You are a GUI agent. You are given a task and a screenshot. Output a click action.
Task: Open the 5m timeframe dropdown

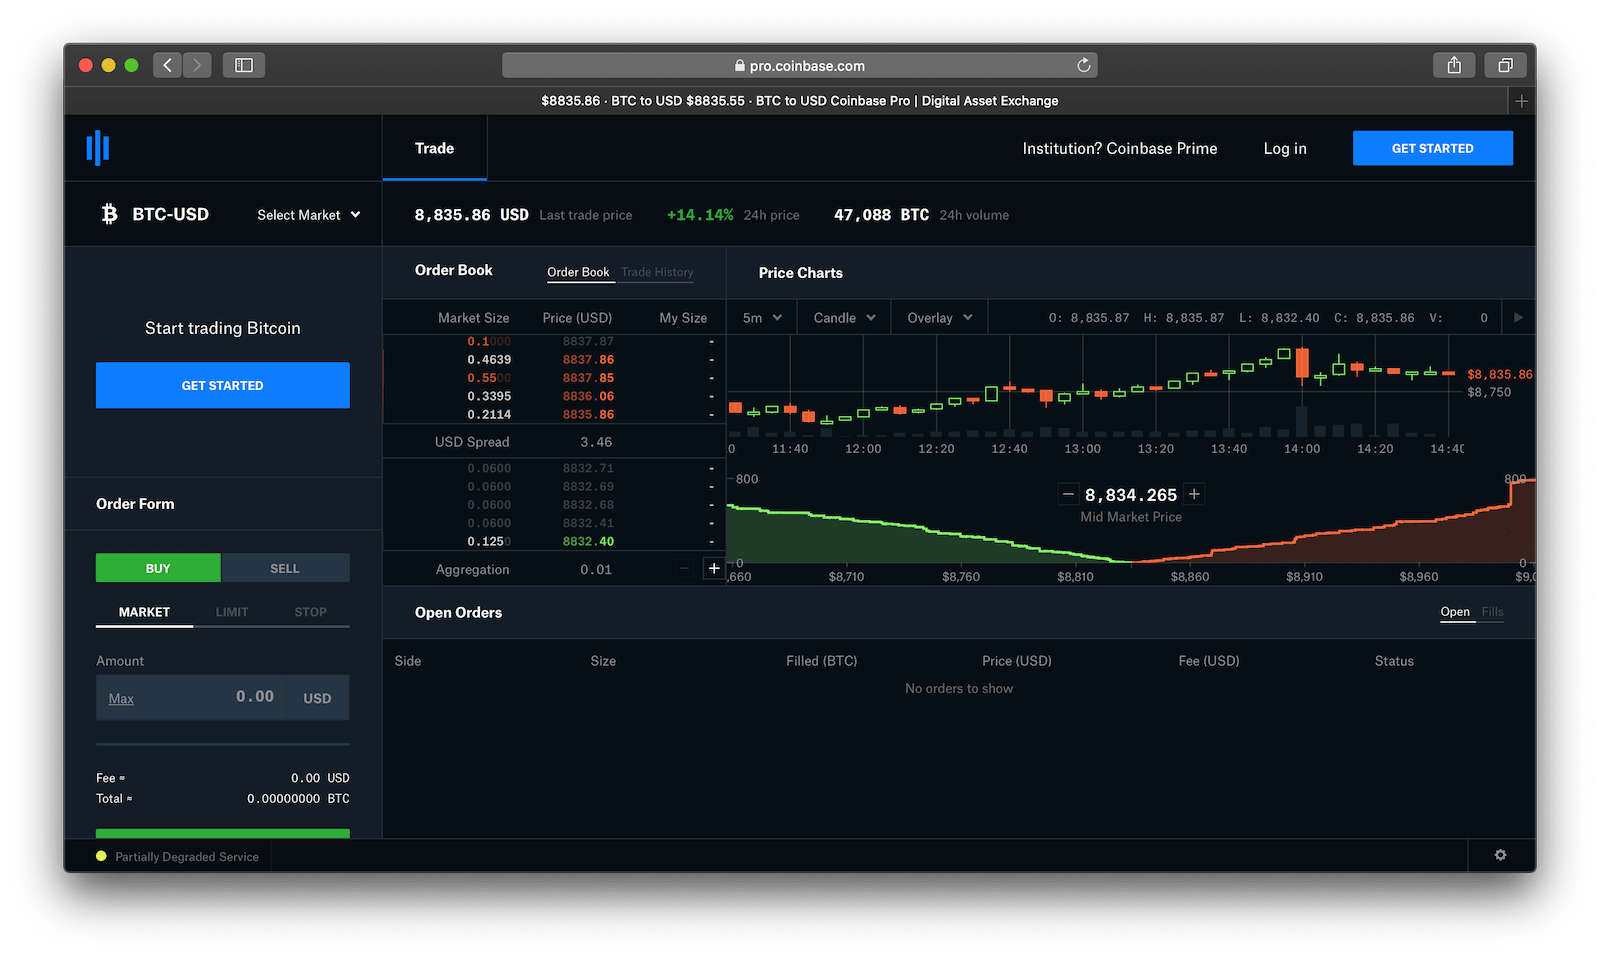(762, 318)
